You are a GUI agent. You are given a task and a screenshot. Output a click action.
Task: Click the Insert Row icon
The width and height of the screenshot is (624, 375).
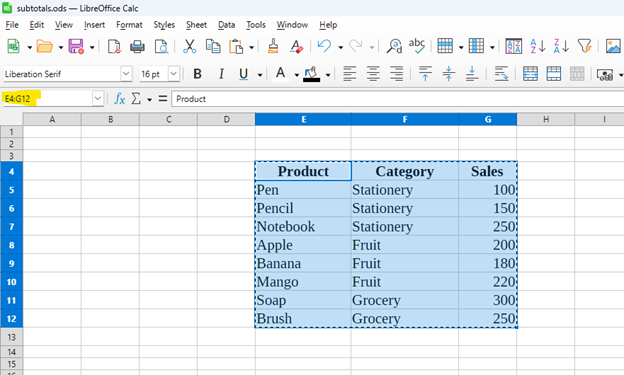click(445, 46)
